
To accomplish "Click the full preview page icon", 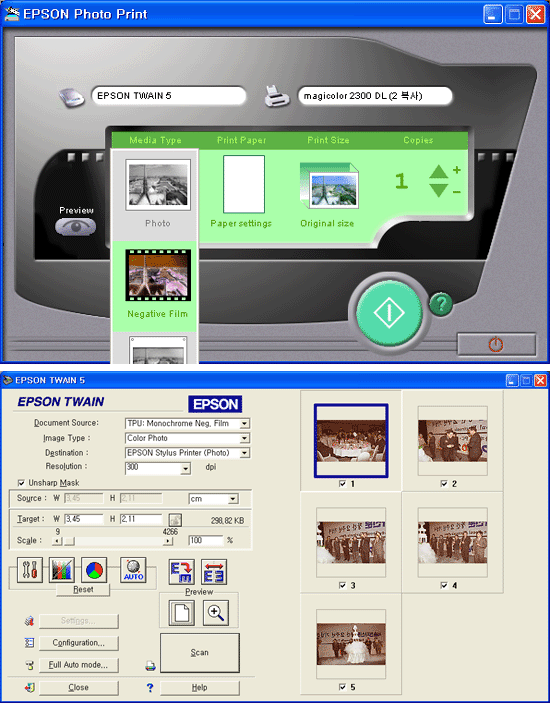I will 182,613.
